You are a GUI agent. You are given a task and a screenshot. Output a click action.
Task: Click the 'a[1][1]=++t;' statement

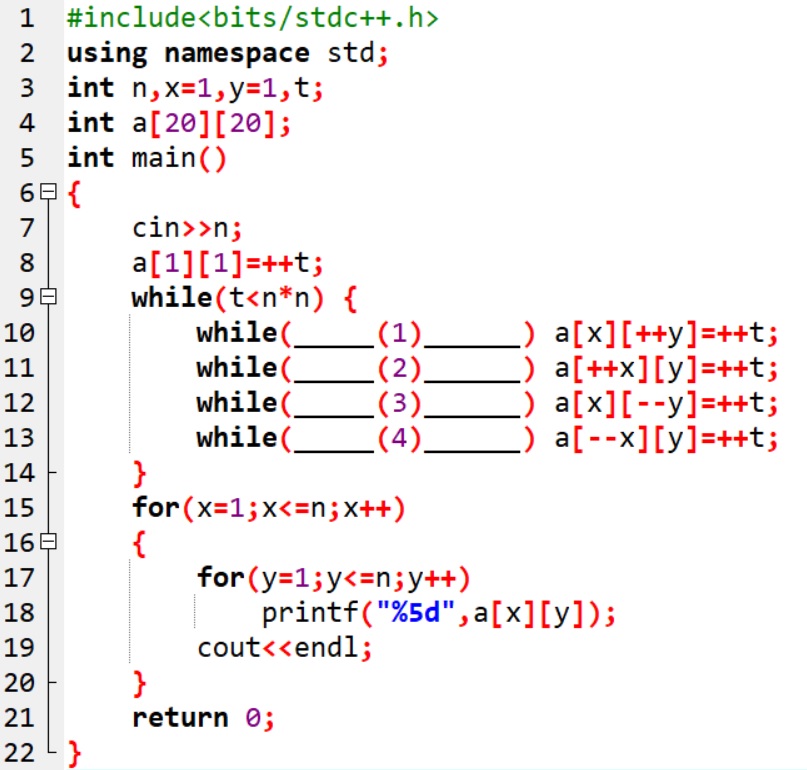227,263
